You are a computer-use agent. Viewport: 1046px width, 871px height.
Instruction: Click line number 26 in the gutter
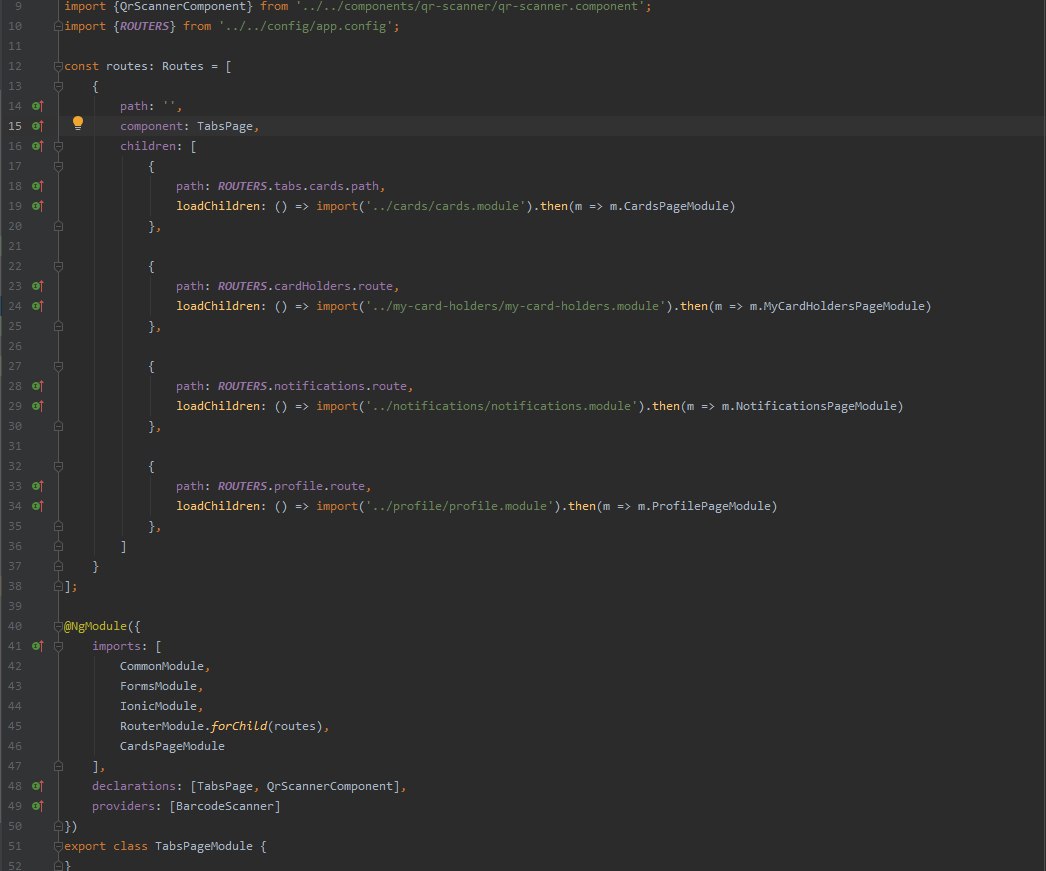point(15,346)
